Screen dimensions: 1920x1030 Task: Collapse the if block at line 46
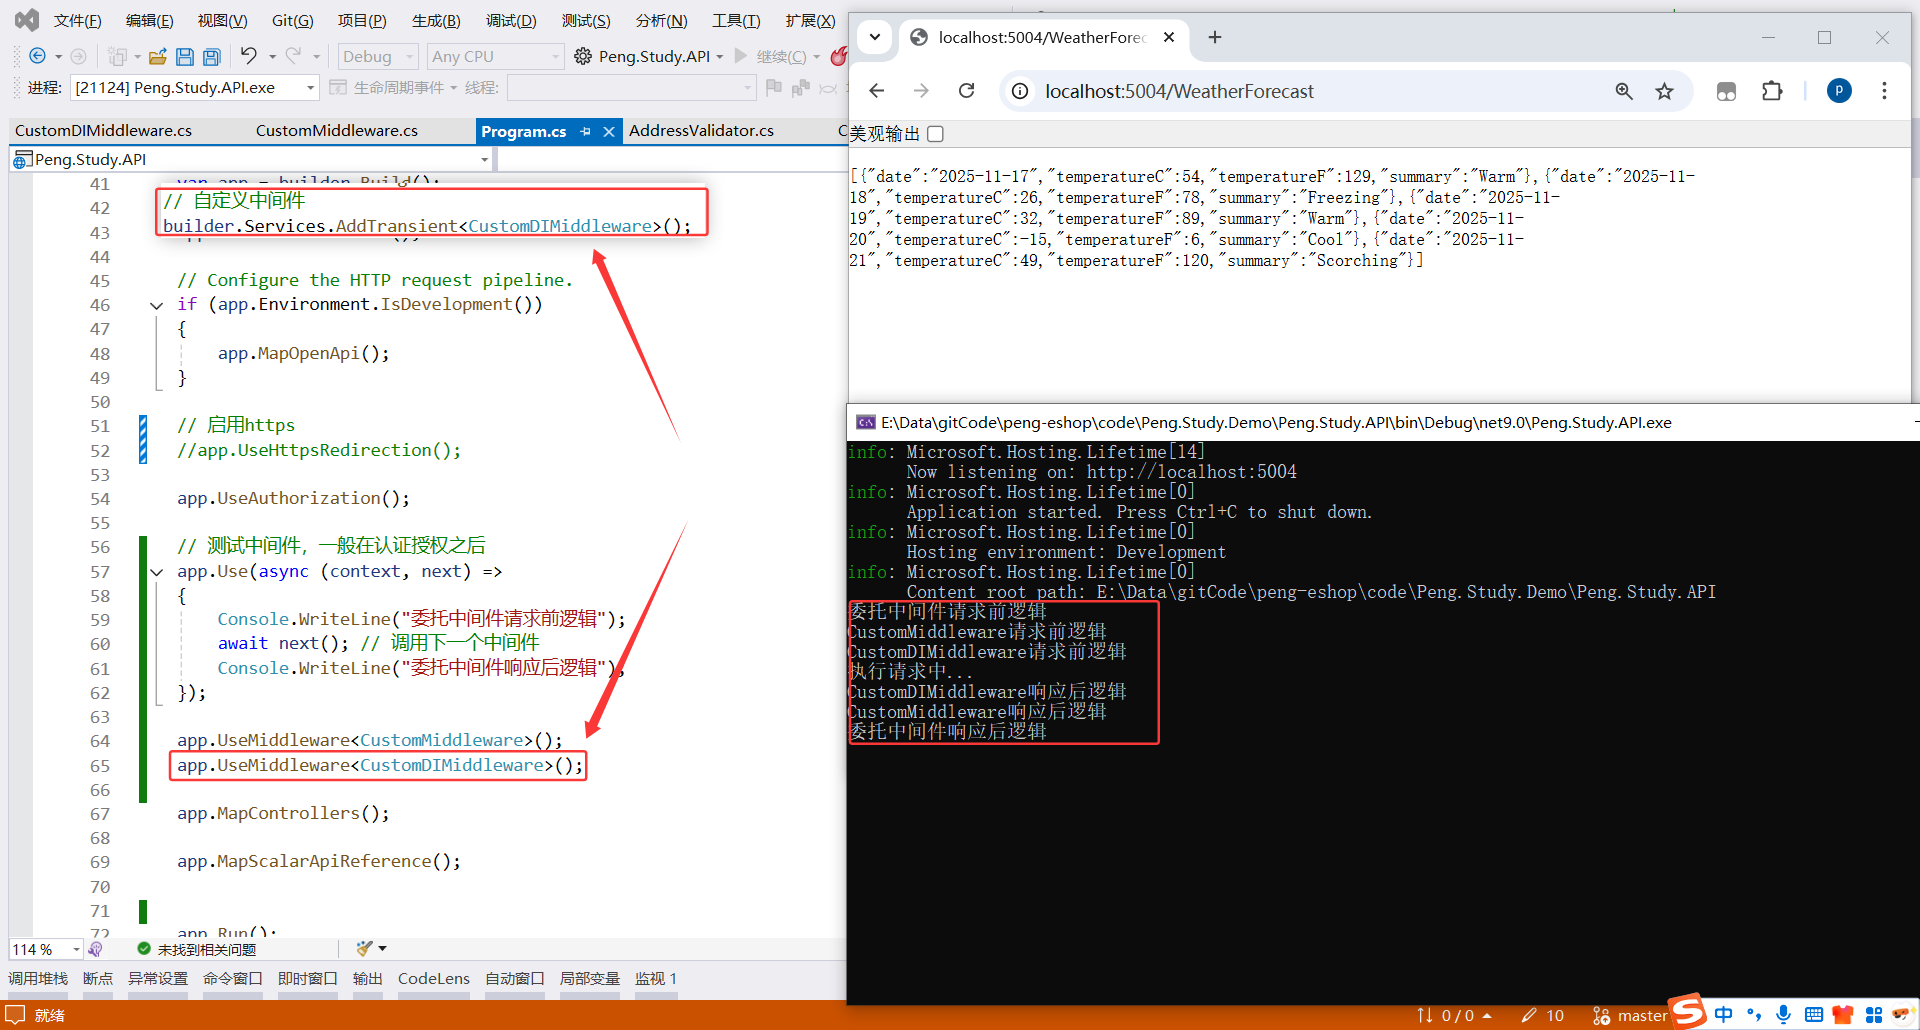click(x=156, y=305)
